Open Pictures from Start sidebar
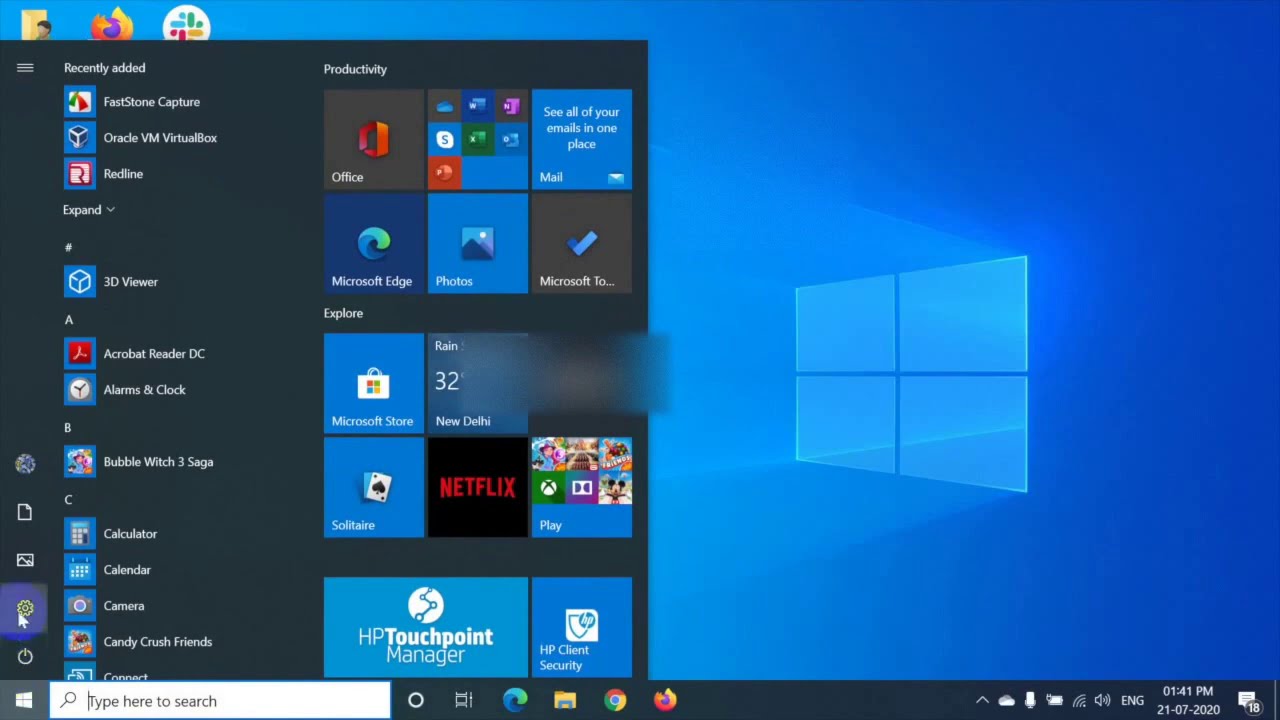Viewport: 1280px width, 720px height. (25, 560)
